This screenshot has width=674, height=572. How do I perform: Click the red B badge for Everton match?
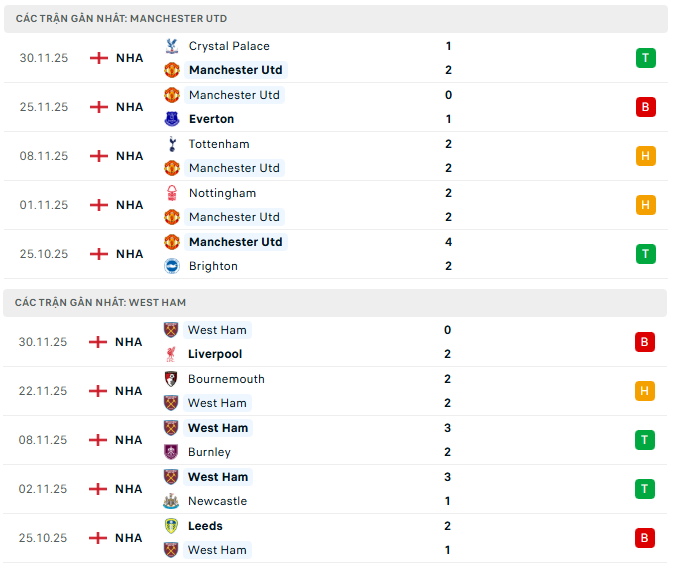click(x=645, y=107)
